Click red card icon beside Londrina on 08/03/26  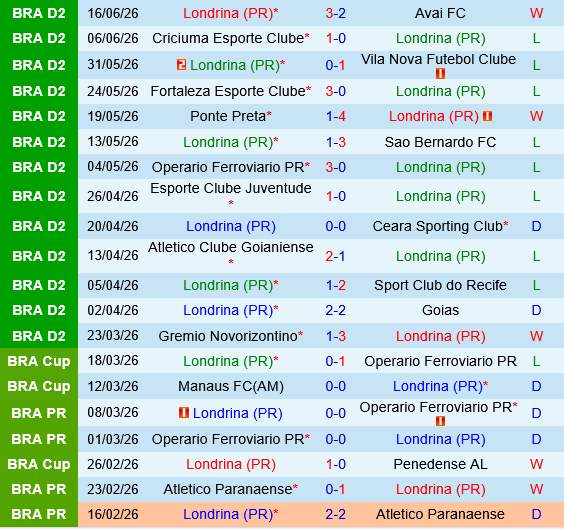click(183, 413)
